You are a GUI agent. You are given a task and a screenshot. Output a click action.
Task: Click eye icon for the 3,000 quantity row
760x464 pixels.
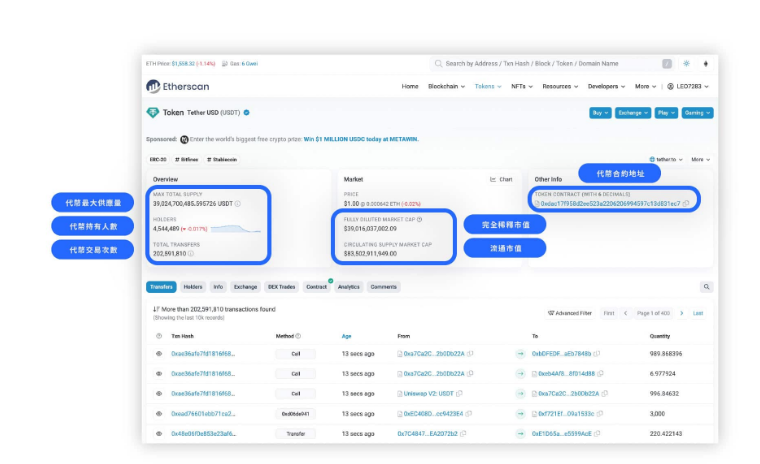[158, 414]
